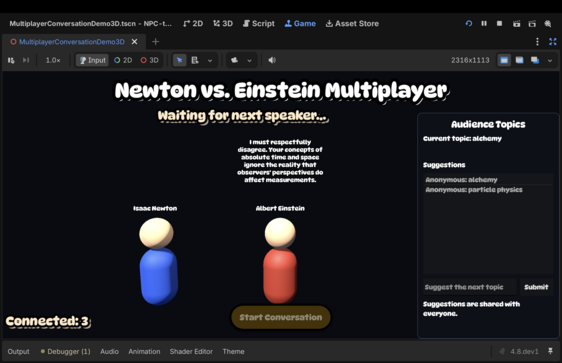Reload the running project
This screenshot has width=562, height=363.
tap(468, 24)
